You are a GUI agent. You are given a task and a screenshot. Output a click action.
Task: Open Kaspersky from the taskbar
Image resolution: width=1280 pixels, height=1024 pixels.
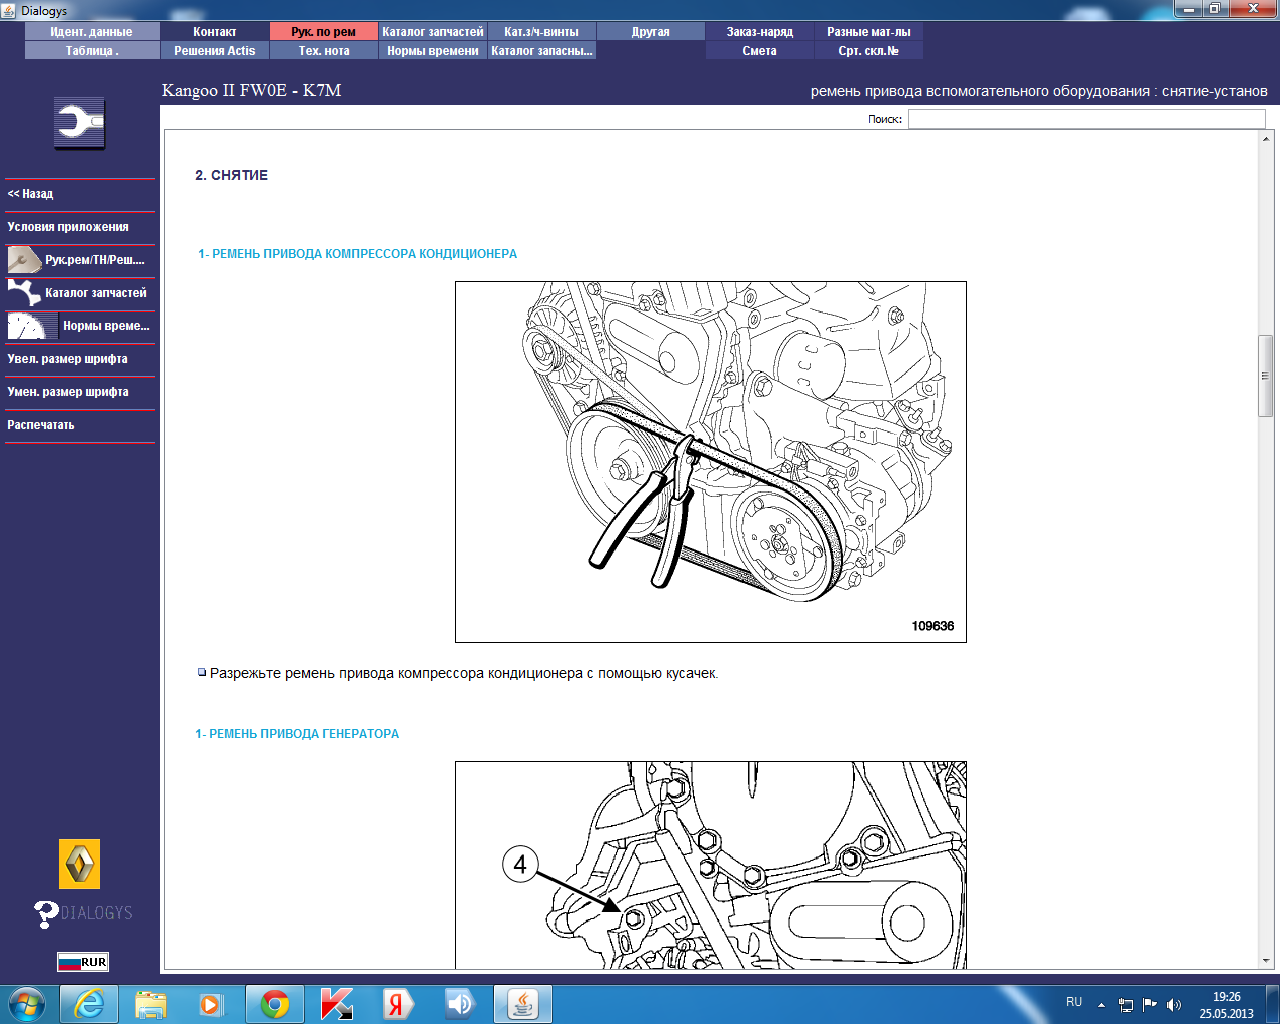pyautogui.click(x=337, y=1004)
